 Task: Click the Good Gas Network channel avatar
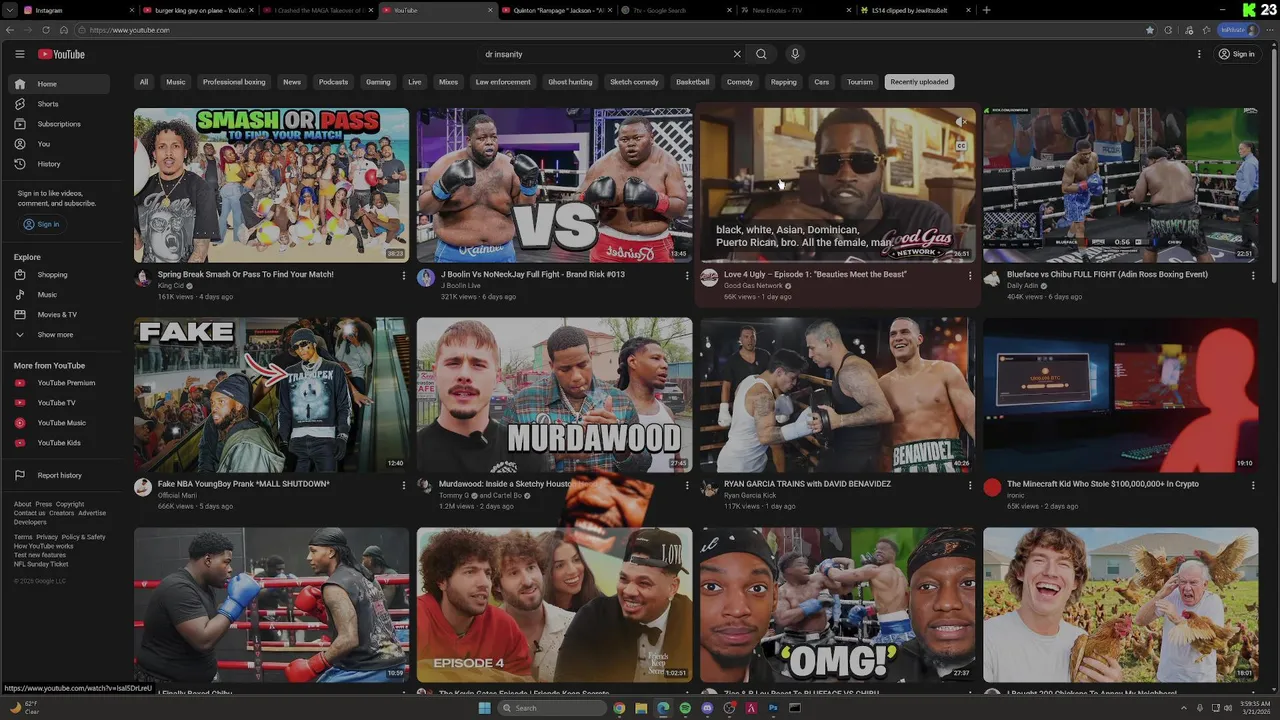pyautogui.click(x=709, y=278)
